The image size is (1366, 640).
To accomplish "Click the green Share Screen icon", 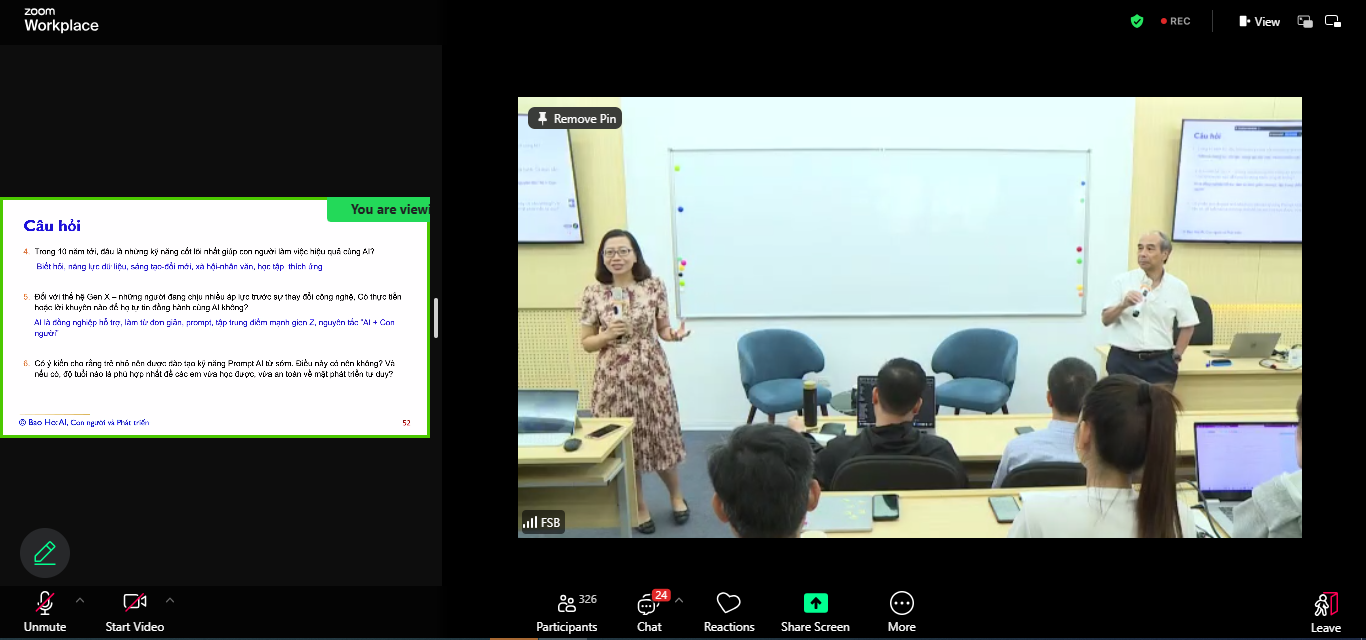I will click(x=815, y=603).
